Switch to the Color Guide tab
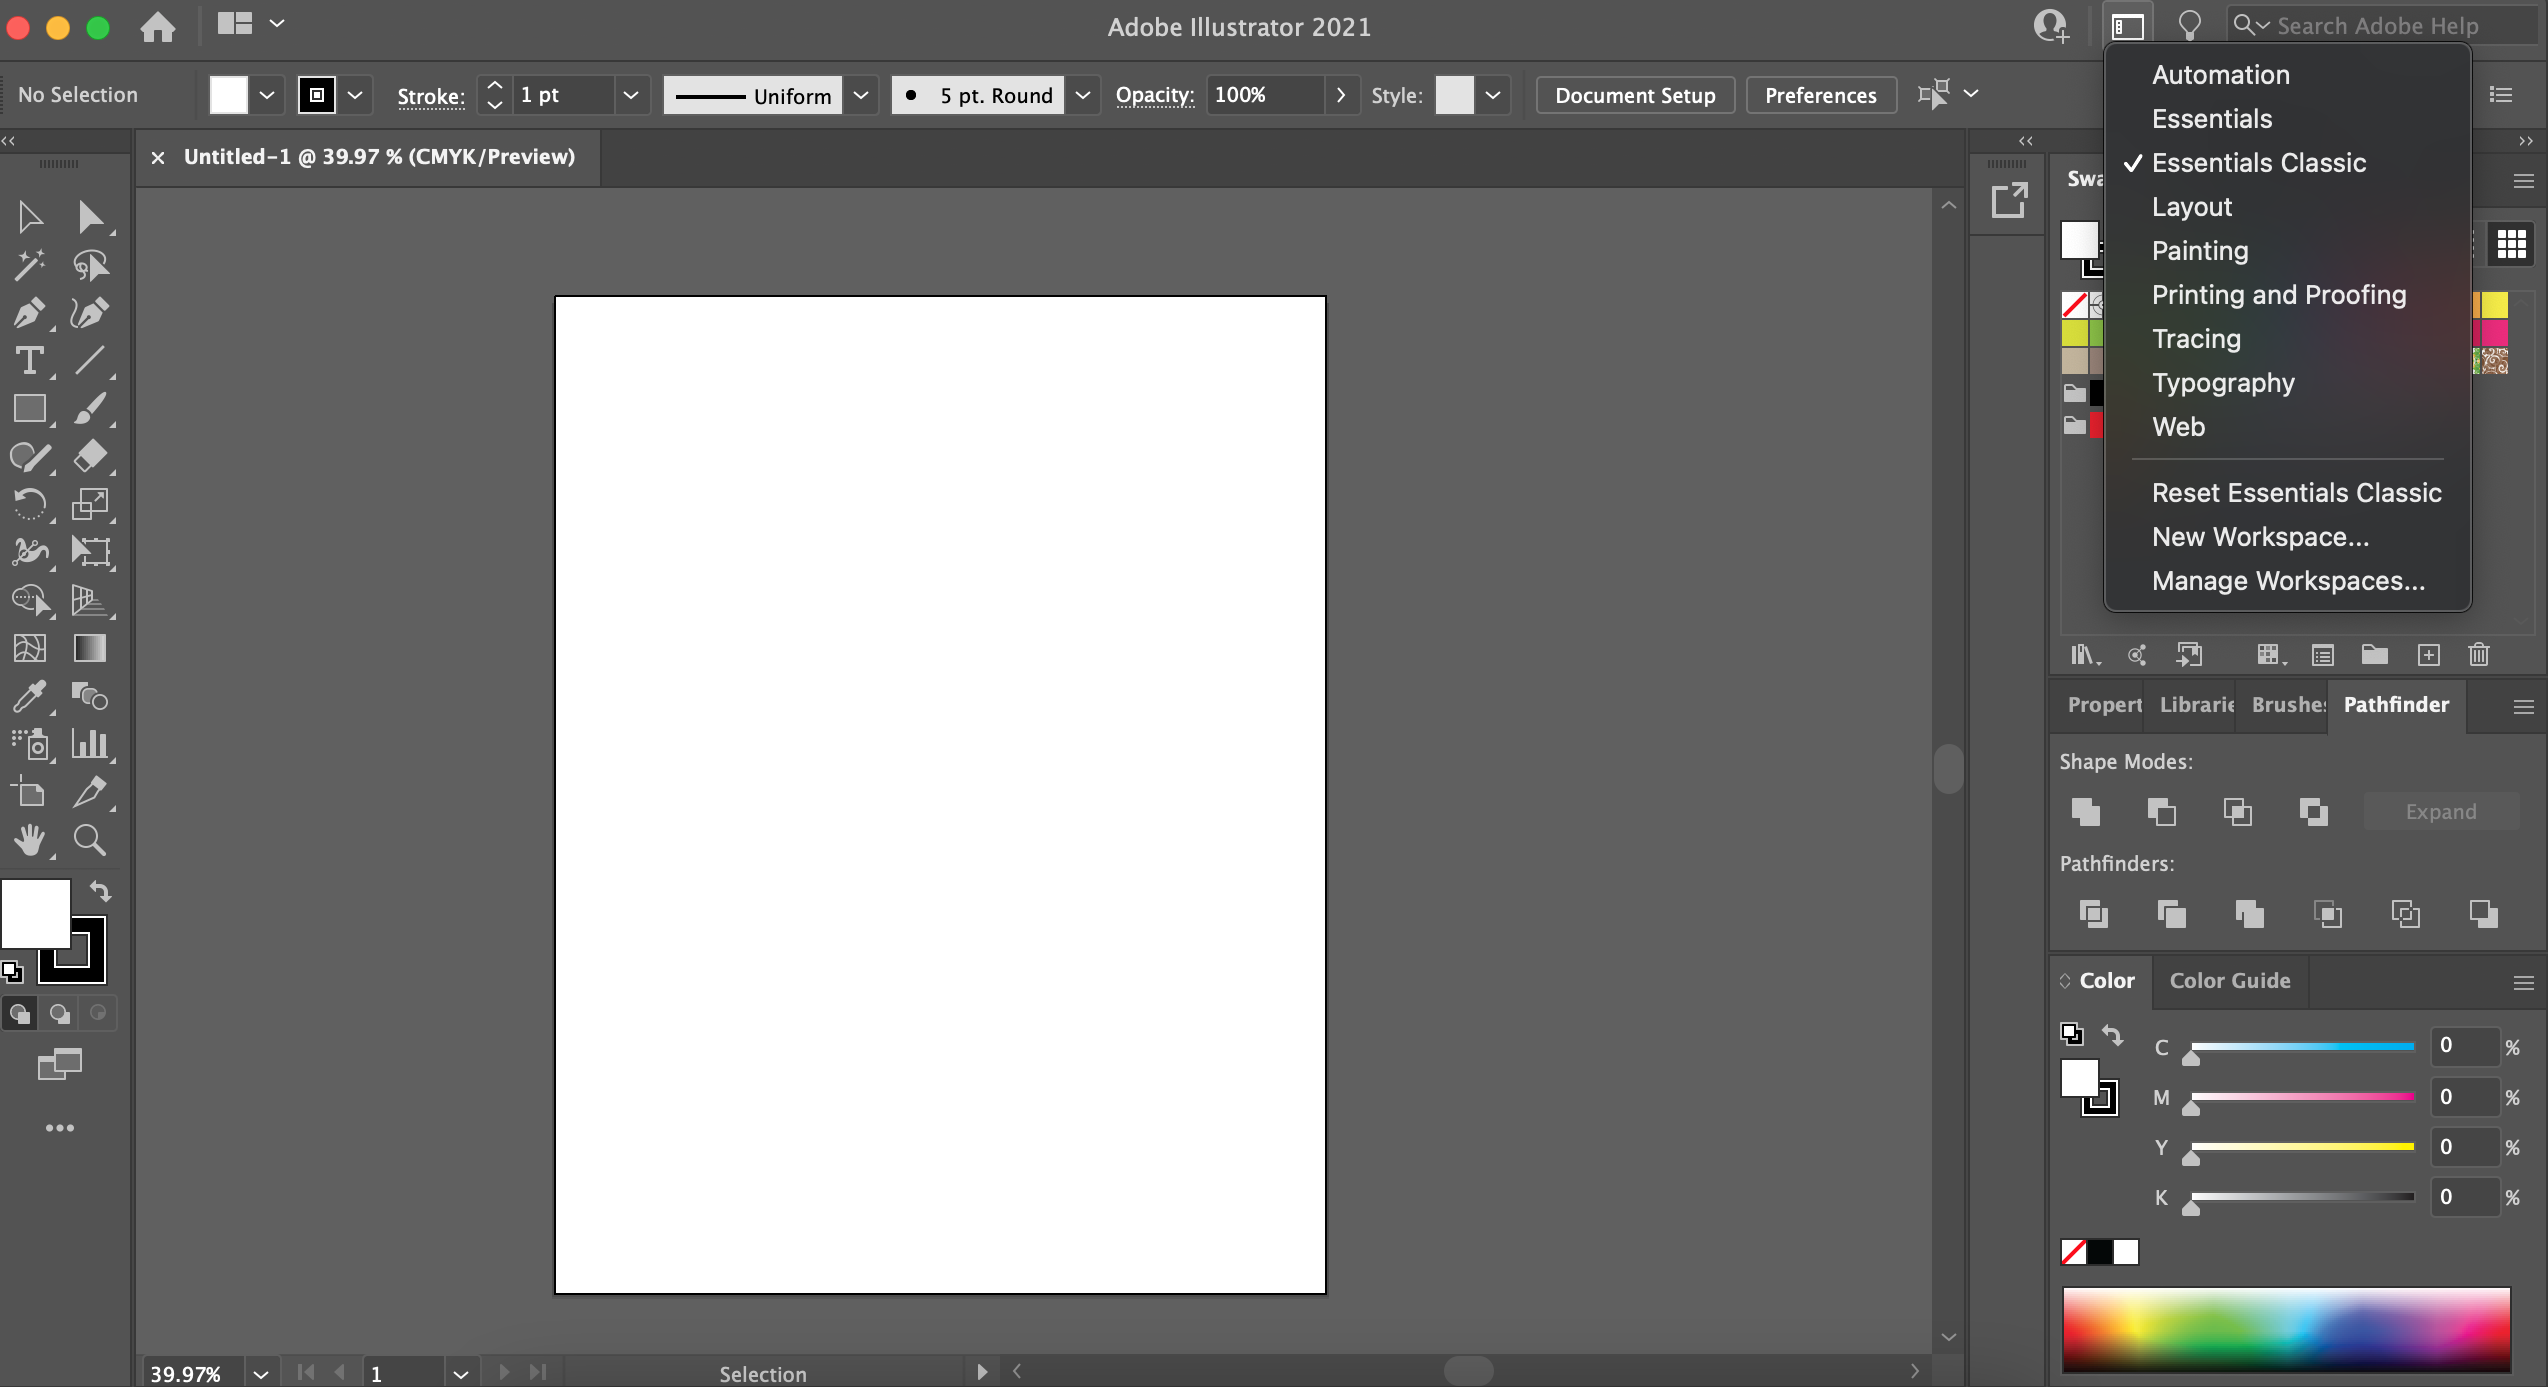The height and width of the screenshot is (1387, 2548). [2230, 981]
